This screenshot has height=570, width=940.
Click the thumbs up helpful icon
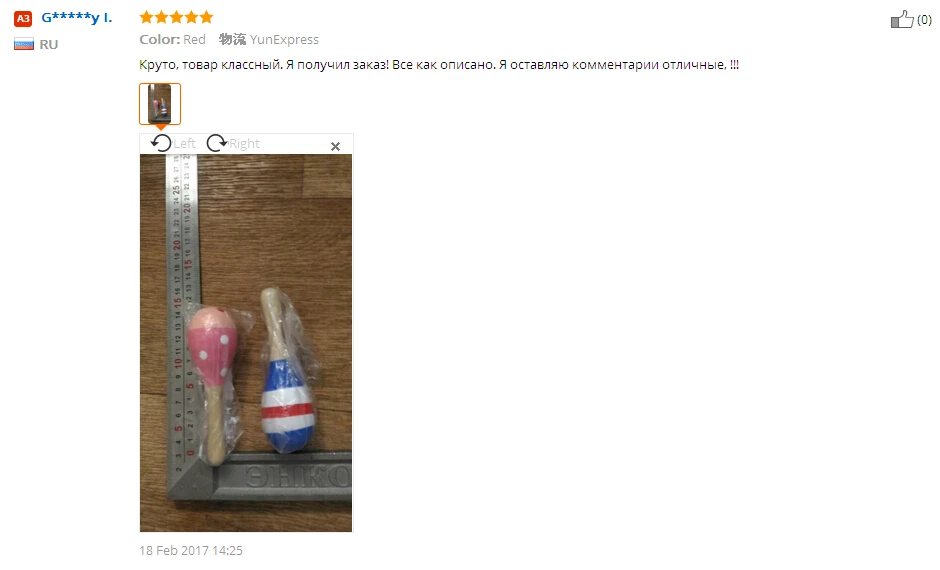902,19
